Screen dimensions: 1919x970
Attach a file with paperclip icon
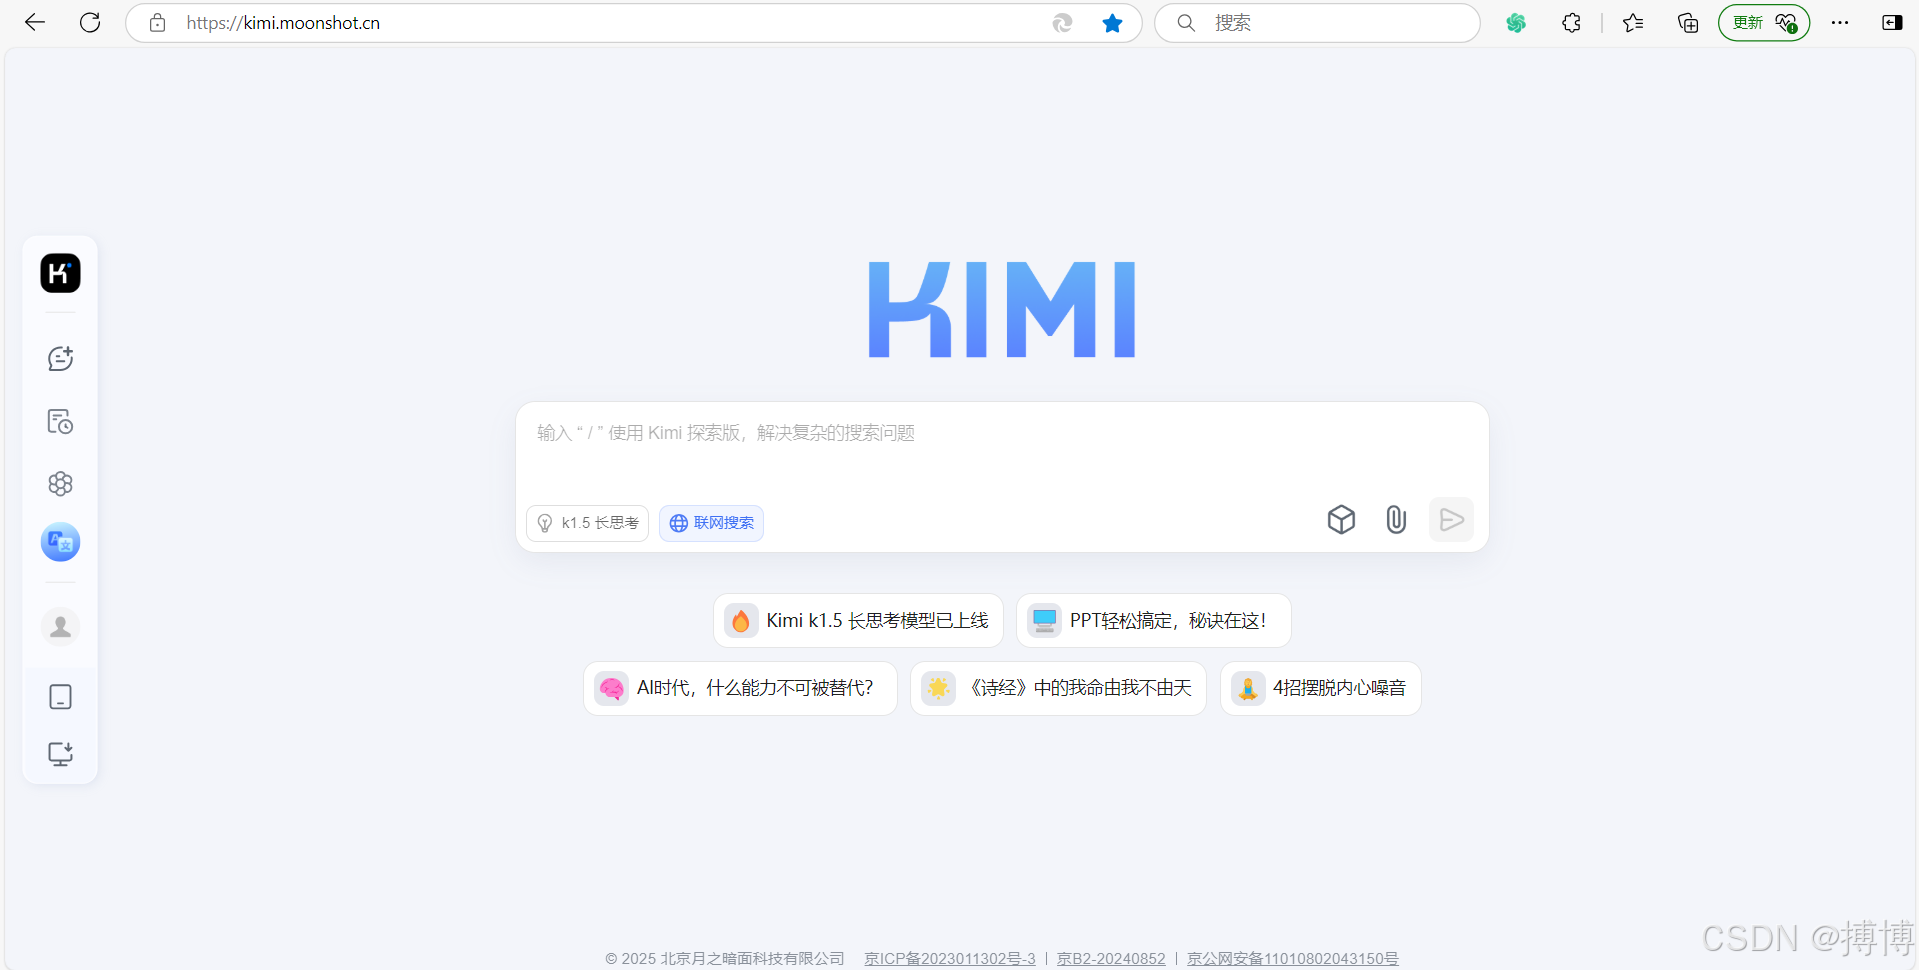click(x=1396, y=519)
